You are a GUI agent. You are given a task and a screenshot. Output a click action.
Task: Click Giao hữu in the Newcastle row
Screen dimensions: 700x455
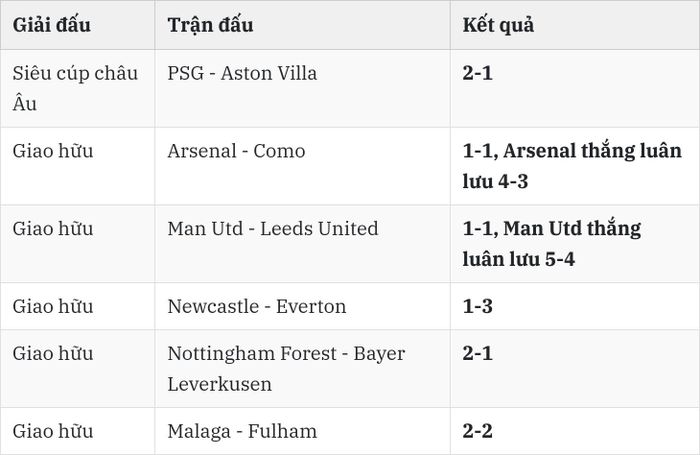tap(53, 306)
